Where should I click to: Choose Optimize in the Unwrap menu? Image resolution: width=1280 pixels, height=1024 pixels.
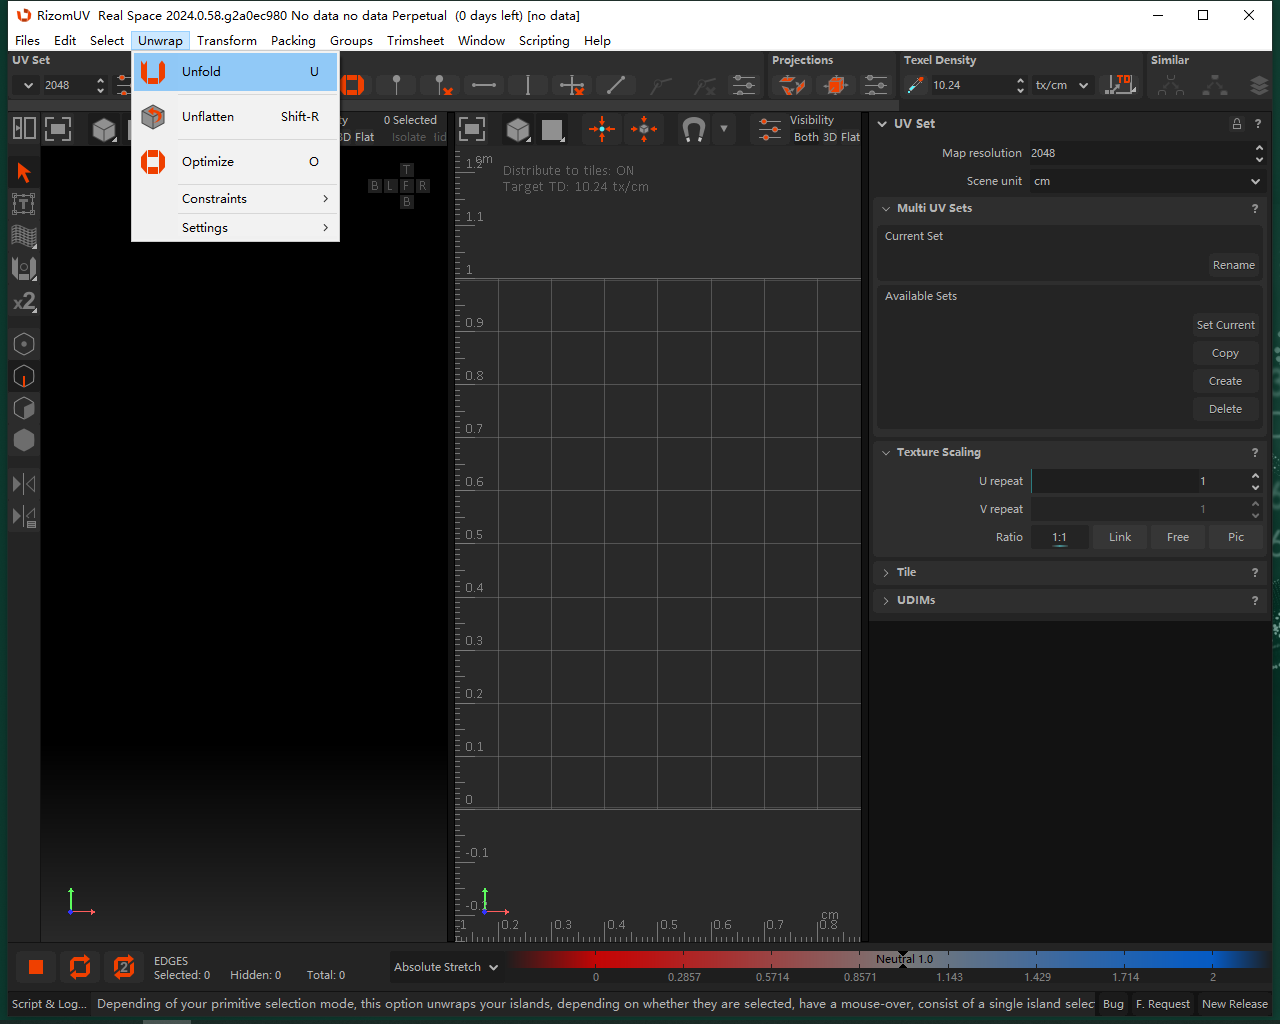click(x=236, y=162)
